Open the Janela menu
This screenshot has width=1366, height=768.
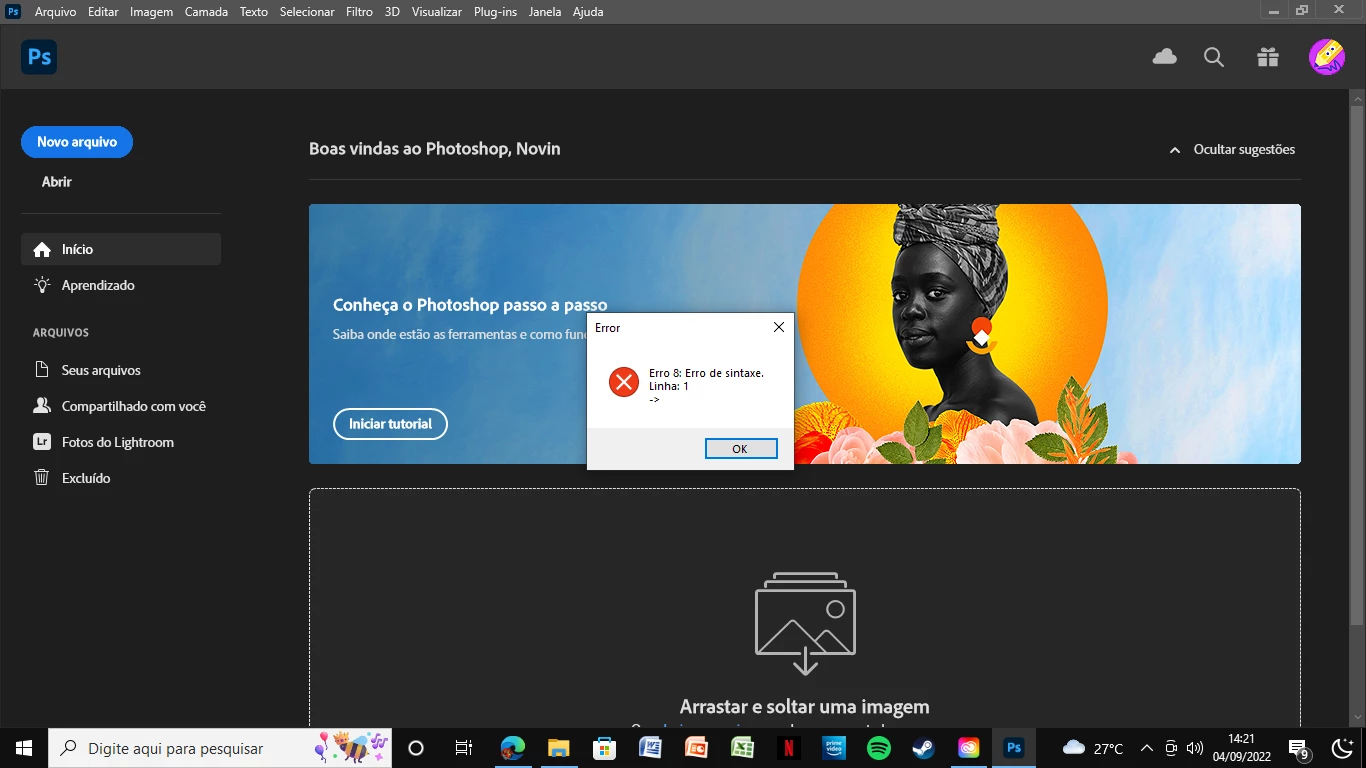(545, 12)
